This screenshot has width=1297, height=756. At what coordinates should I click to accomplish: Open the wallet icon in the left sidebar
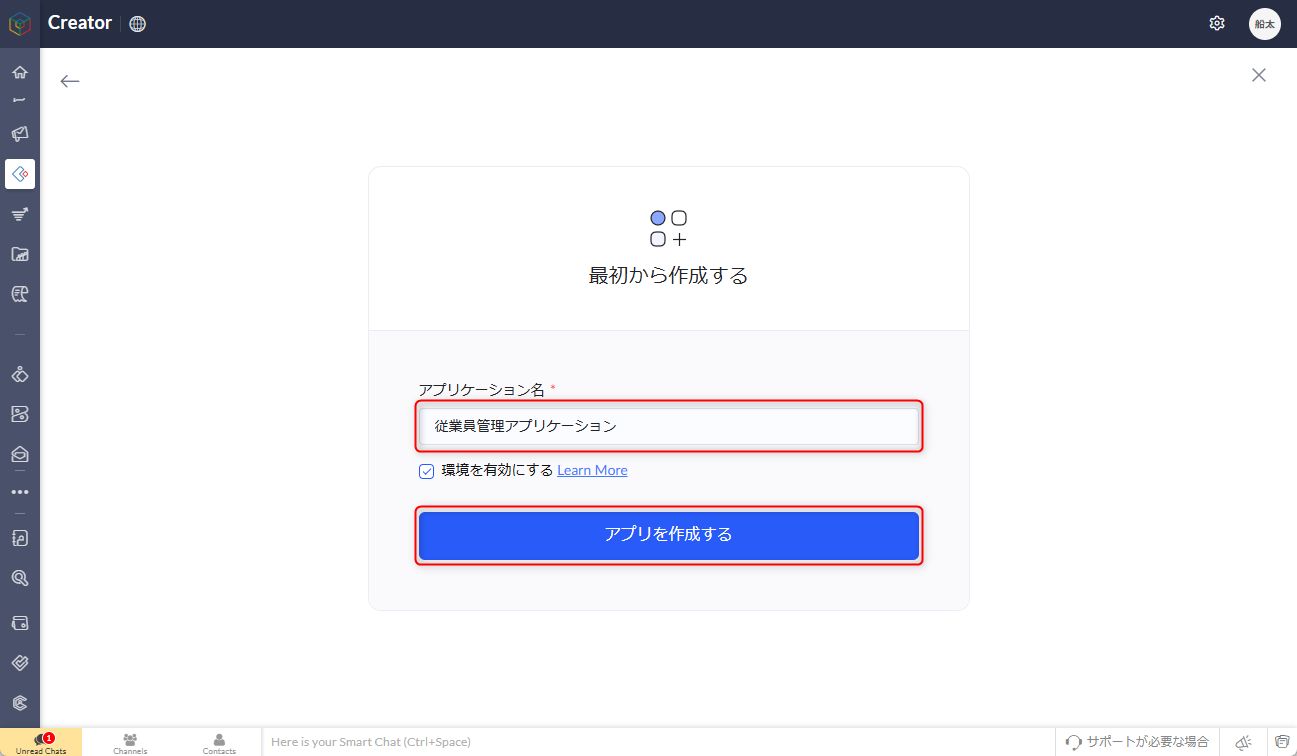tap(20, 622)
